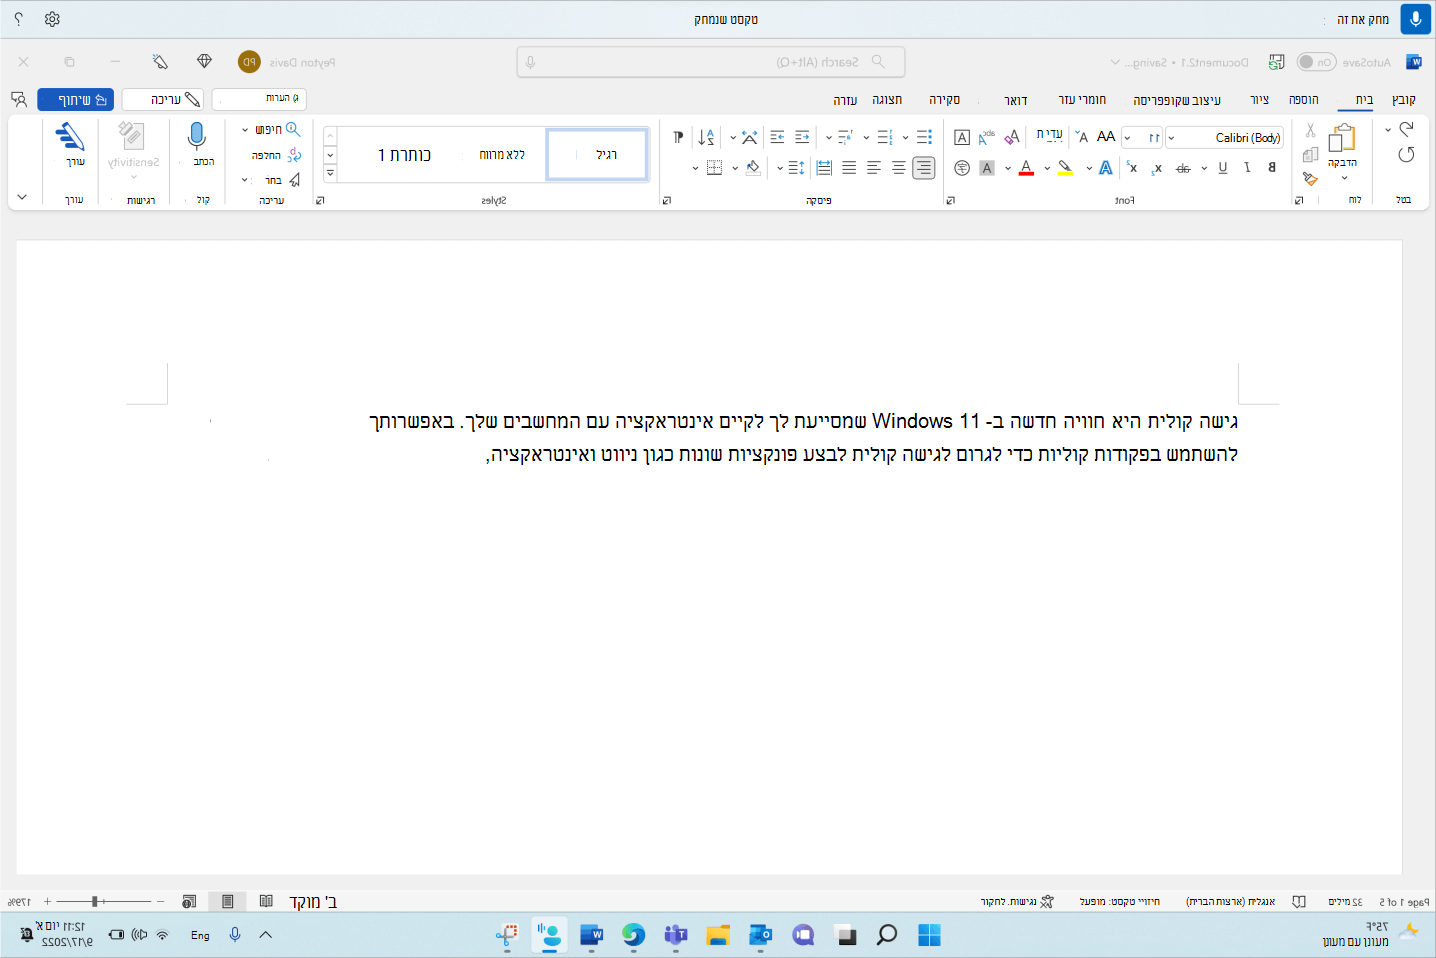Viewport: 1436px width, 958px height.
Task: Click the voice access microphone button
Action: pos(1415,19)
